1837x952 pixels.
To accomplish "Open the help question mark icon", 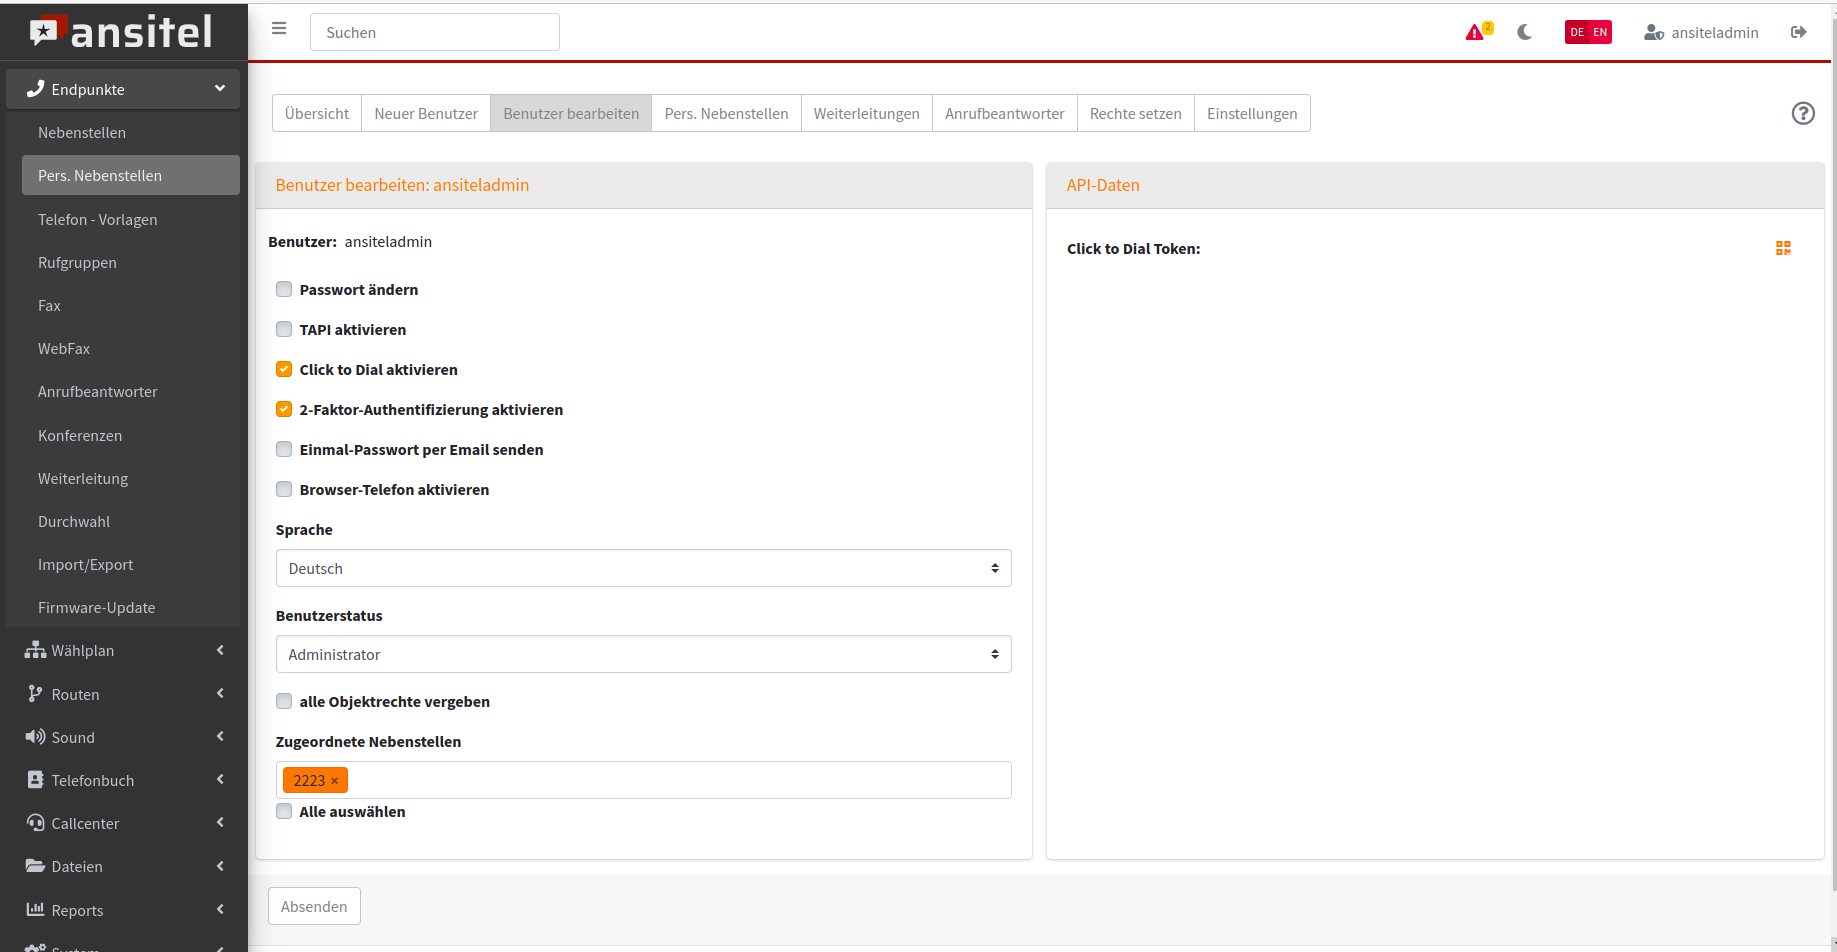I will (x=1802, y=114).
